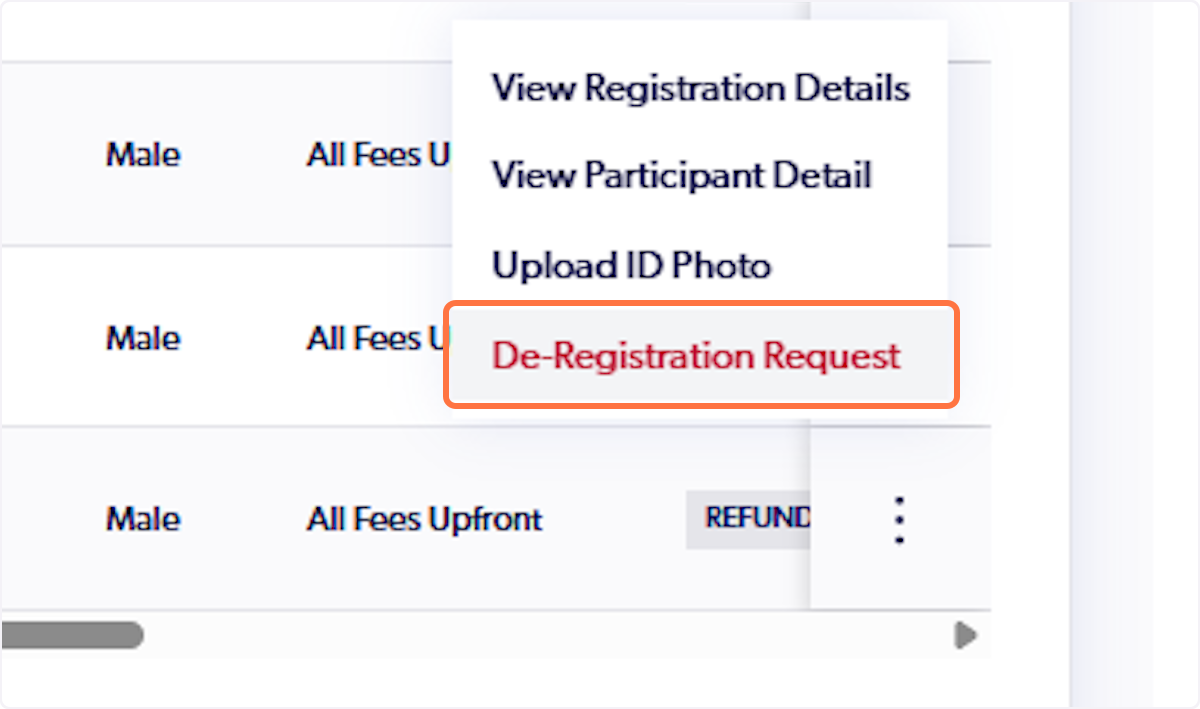Click the REFUND status badge
The image size is (1200, 709).
(x=748, y=519)
